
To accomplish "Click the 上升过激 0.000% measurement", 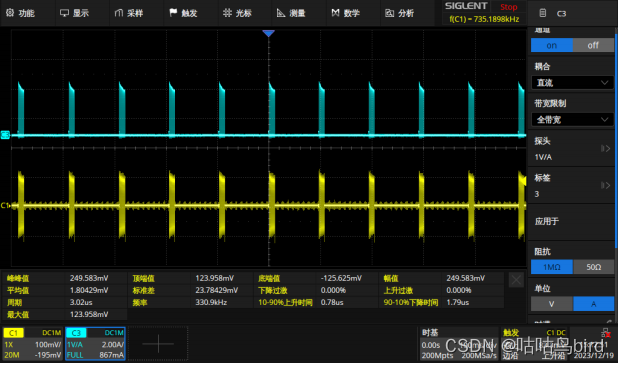I will tap(441, 290).
